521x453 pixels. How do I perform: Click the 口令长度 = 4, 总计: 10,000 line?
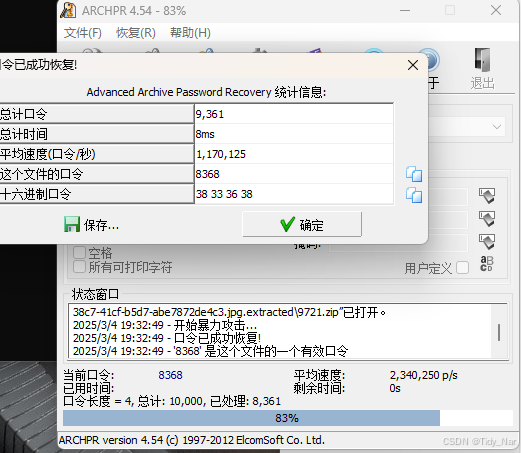pyautogui.click(x=172, y=401)
